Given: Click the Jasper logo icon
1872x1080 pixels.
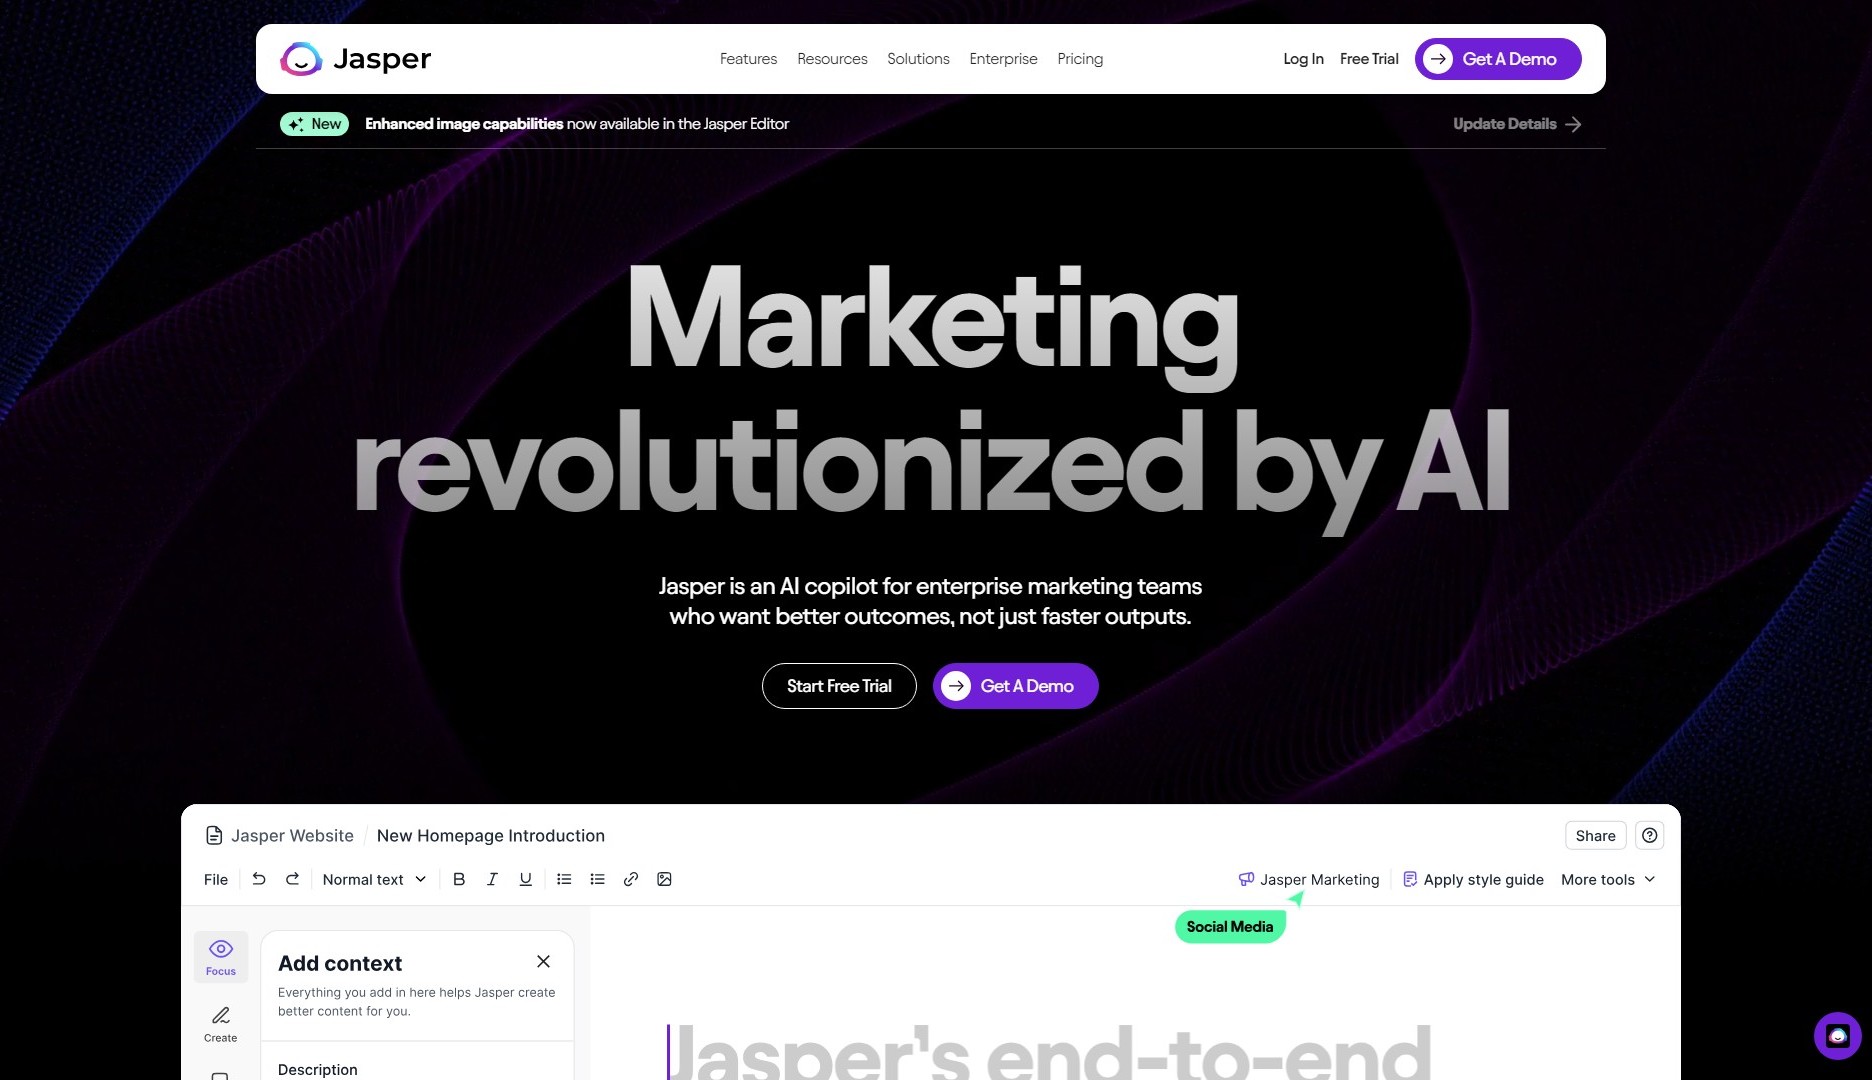Looking at the screenshot, I should pyautogui.click(x=301, y=59).
